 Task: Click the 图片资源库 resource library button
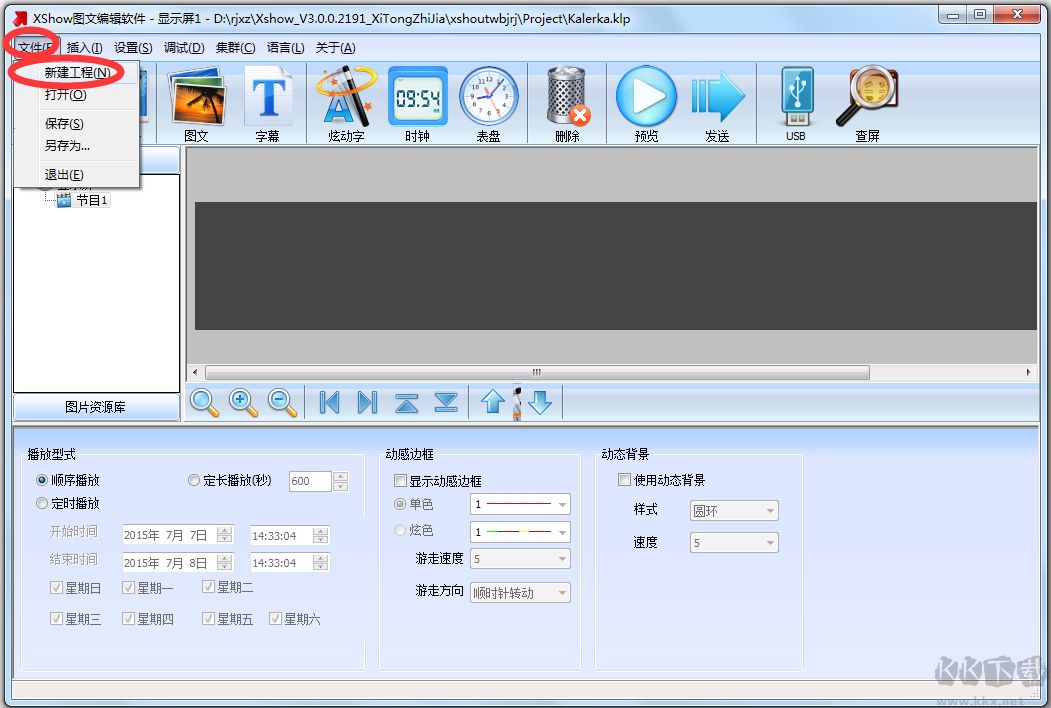click(95, 405)
